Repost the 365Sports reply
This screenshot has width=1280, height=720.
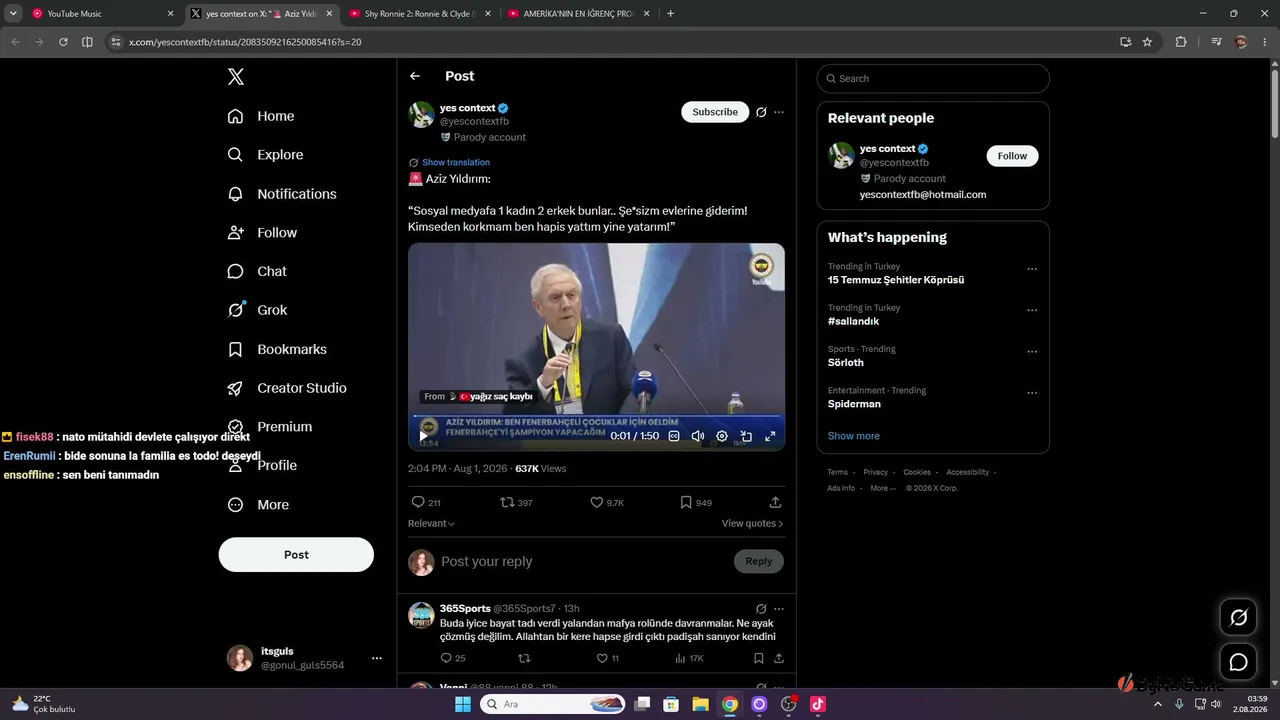click(x=523, y=658)
